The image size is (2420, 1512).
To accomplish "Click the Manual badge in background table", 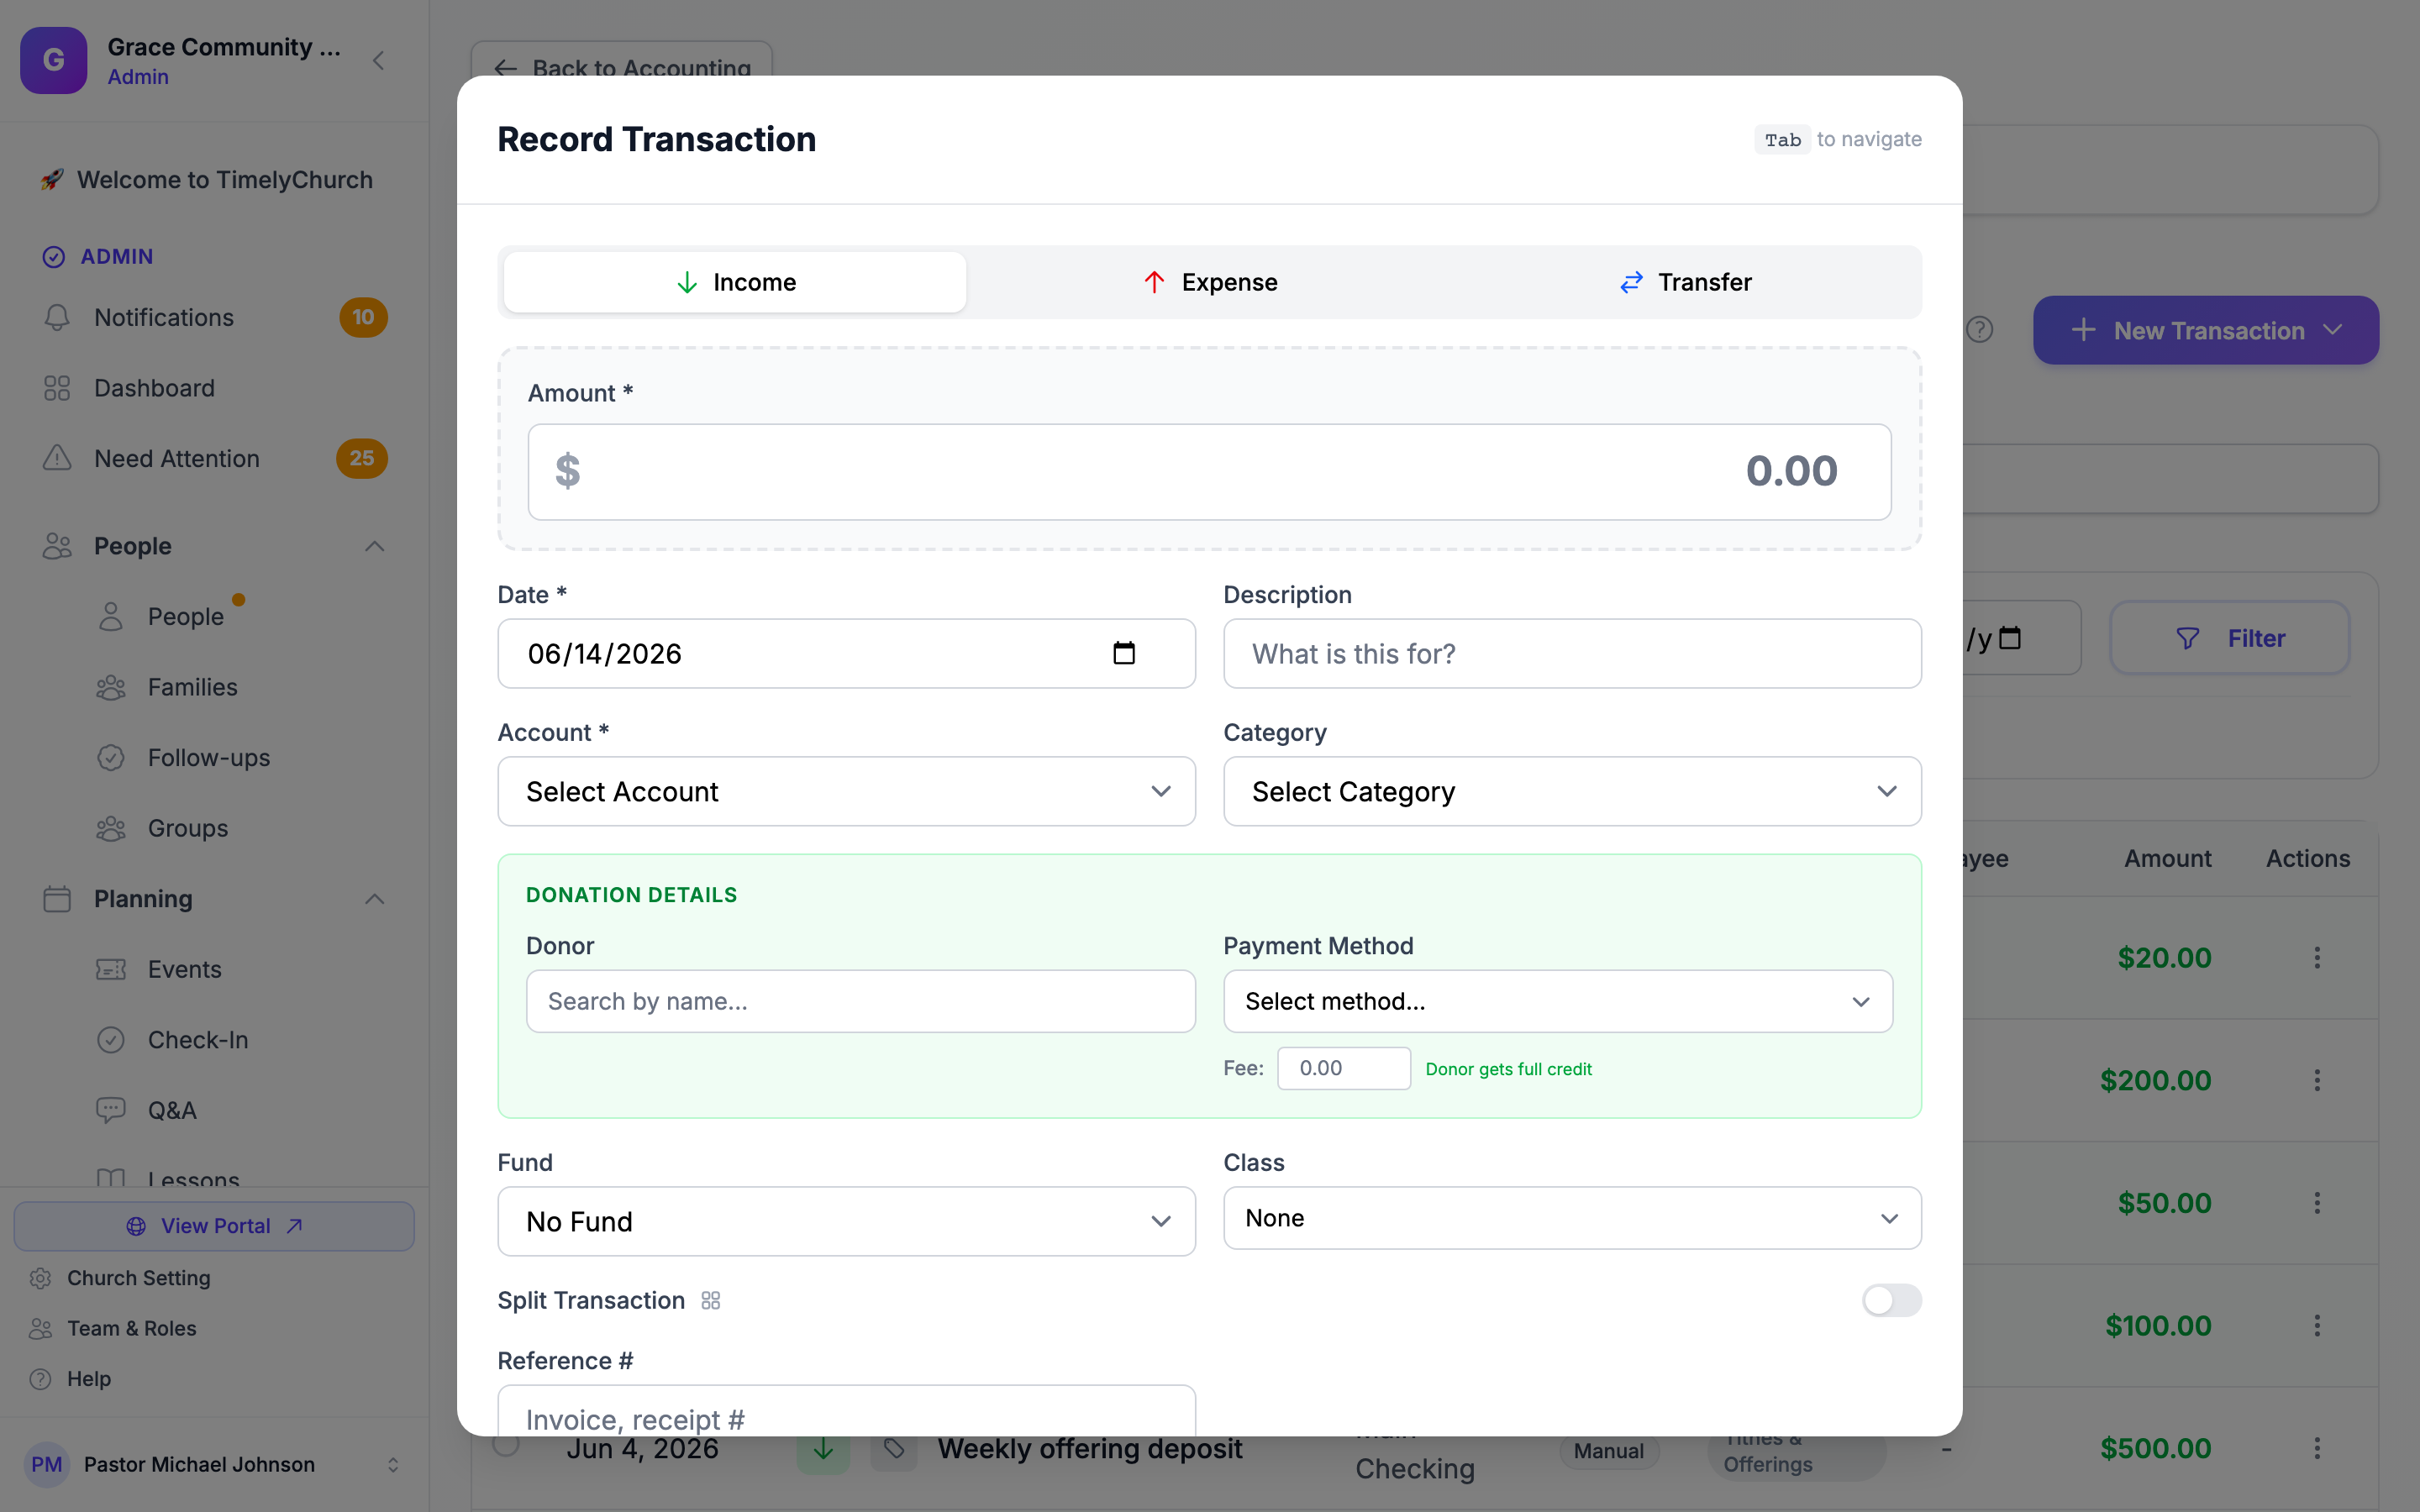I will [x=1608, y=1450].
